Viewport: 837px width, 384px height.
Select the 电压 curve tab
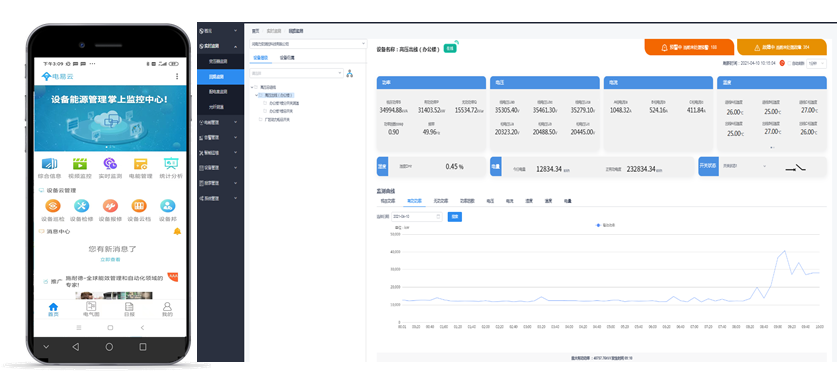click(490, 201)
